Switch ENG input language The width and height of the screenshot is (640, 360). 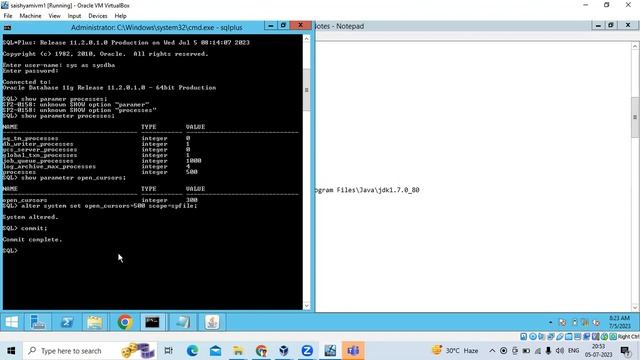[573, 351]
